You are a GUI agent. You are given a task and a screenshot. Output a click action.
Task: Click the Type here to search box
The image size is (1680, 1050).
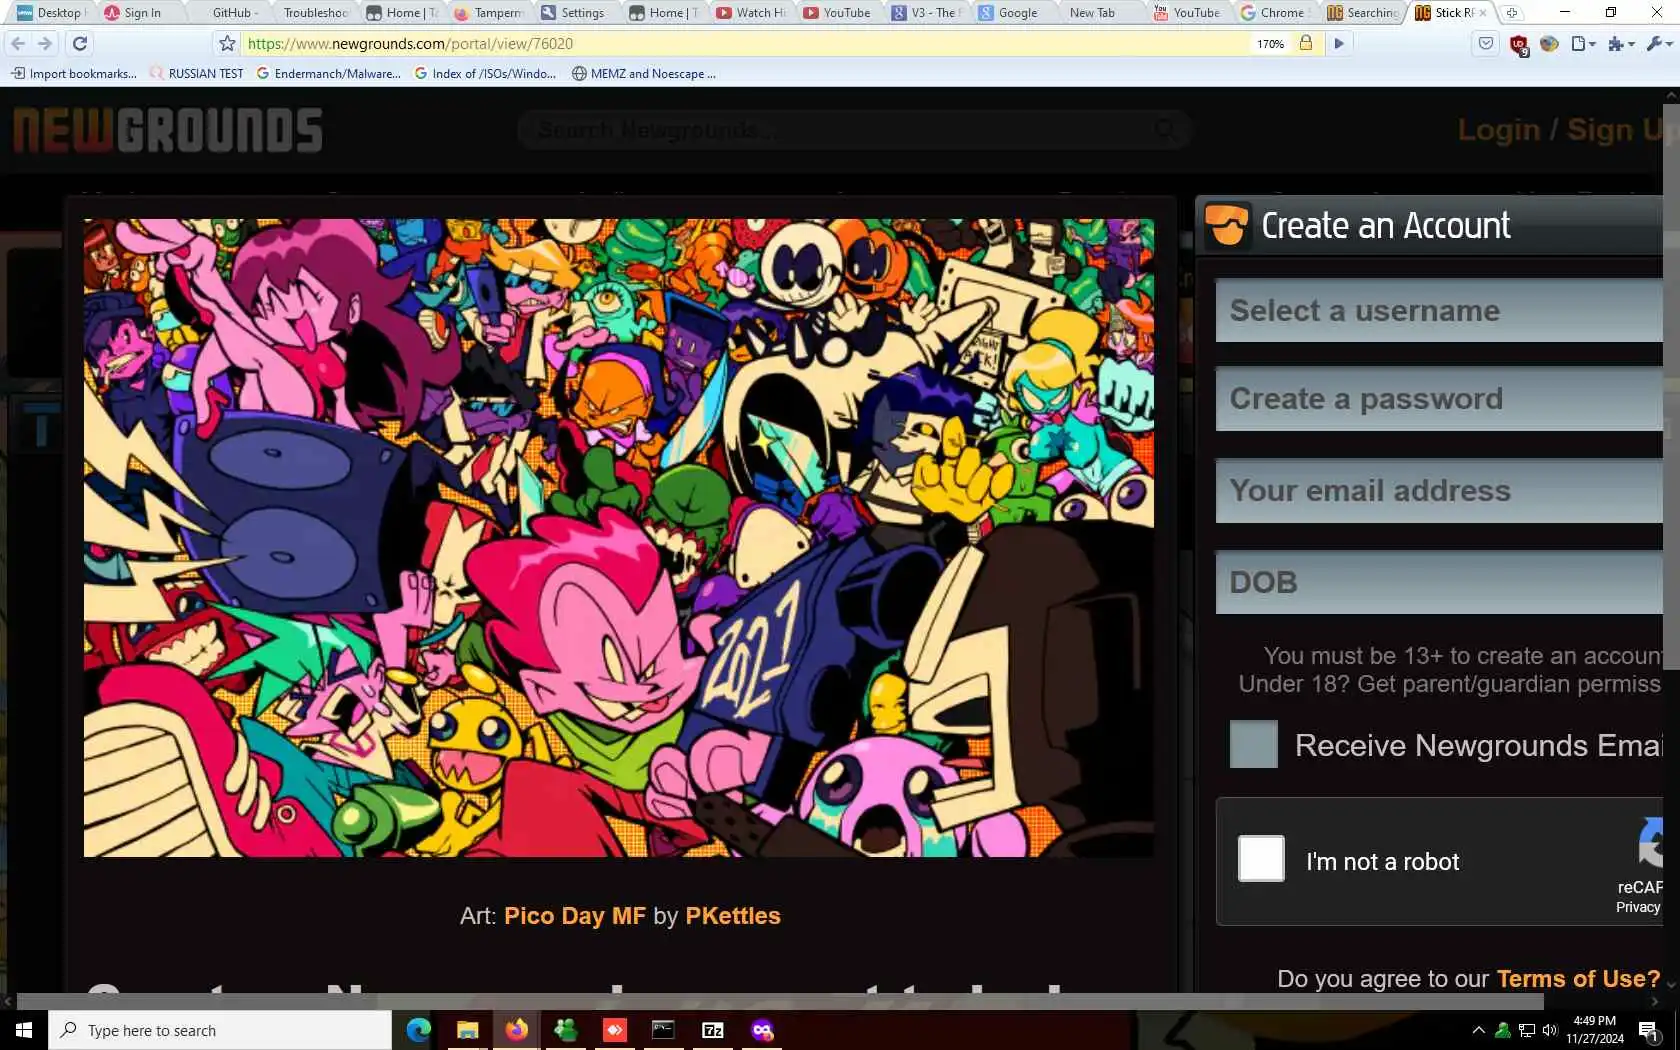click(220, 1030)
